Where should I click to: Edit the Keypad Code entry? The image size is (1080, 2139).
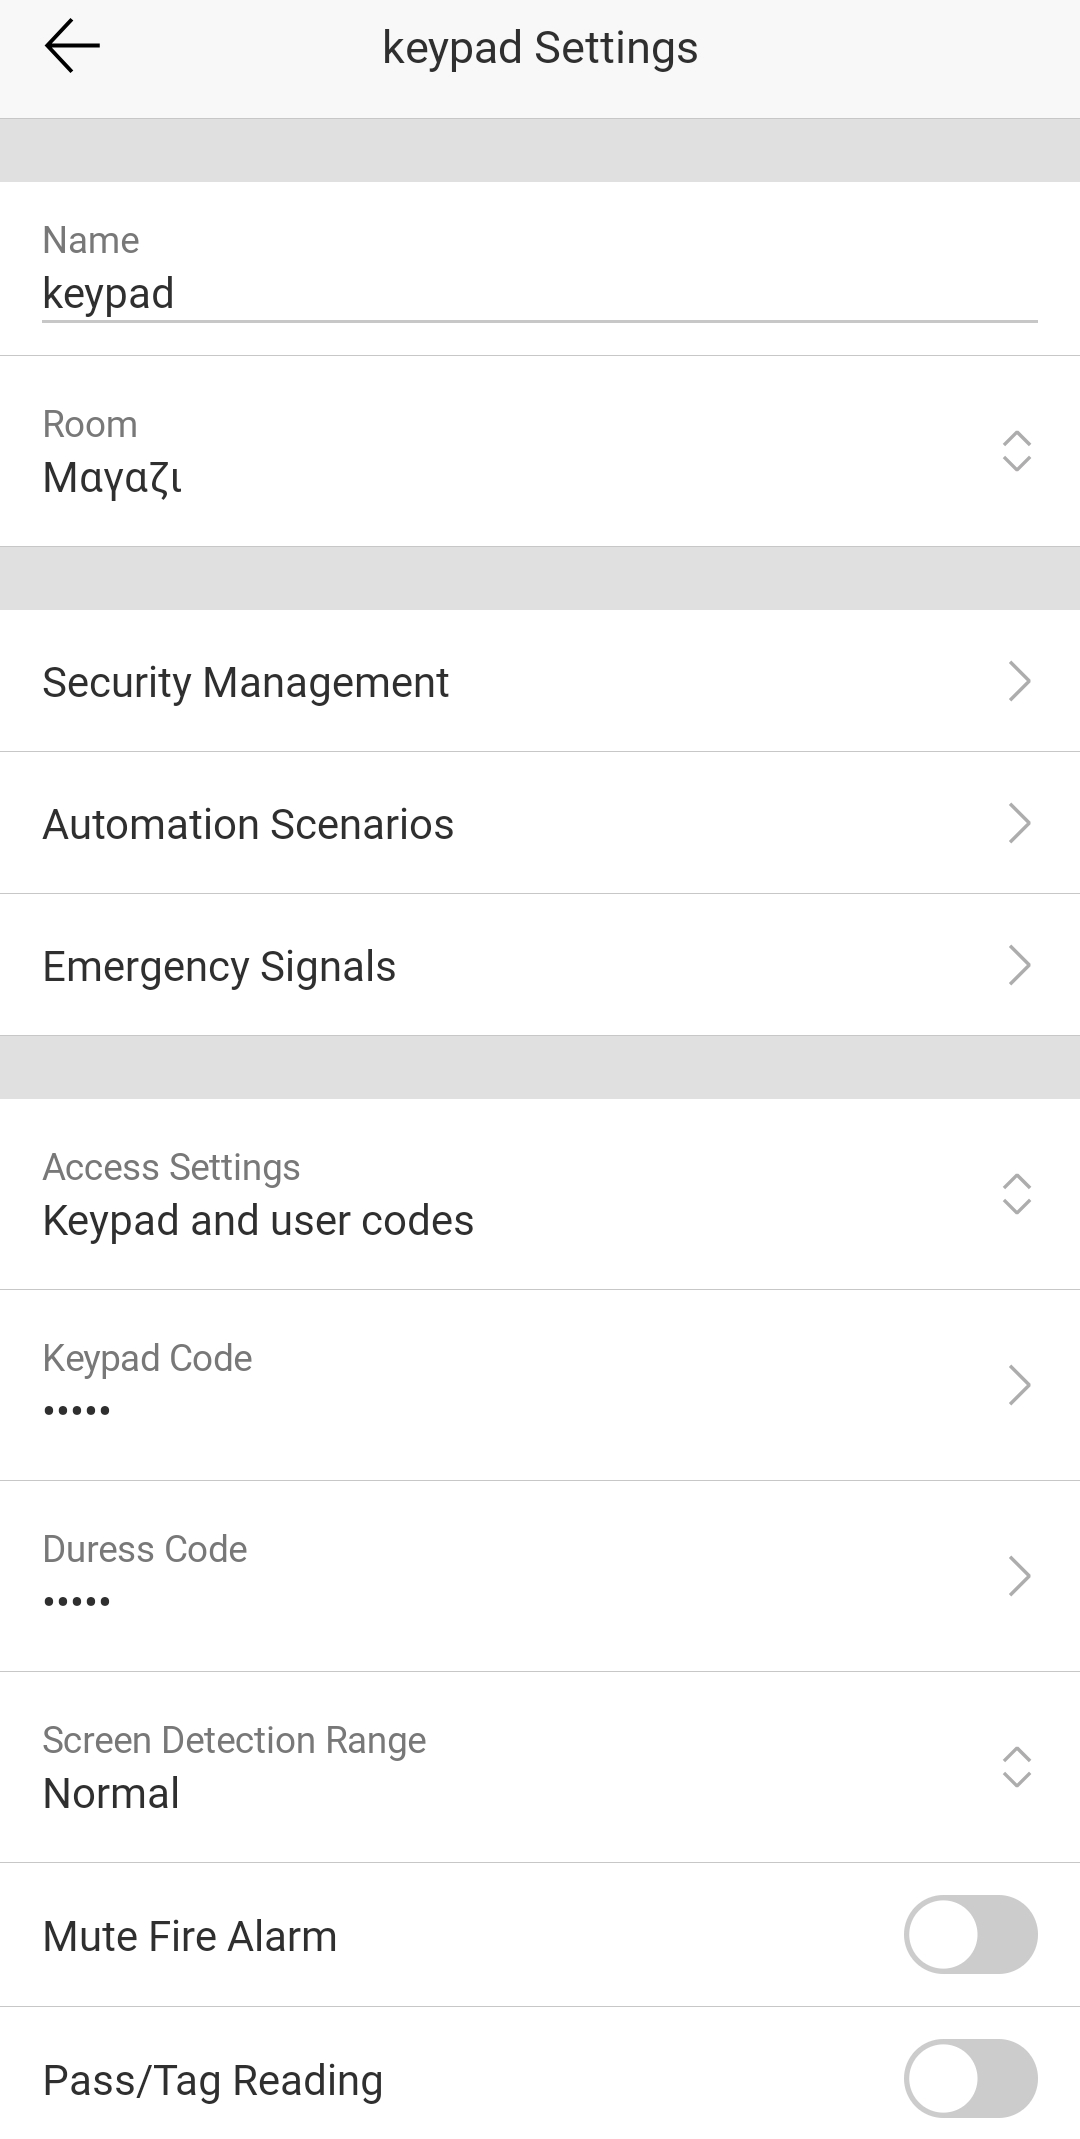point(147,1384)
